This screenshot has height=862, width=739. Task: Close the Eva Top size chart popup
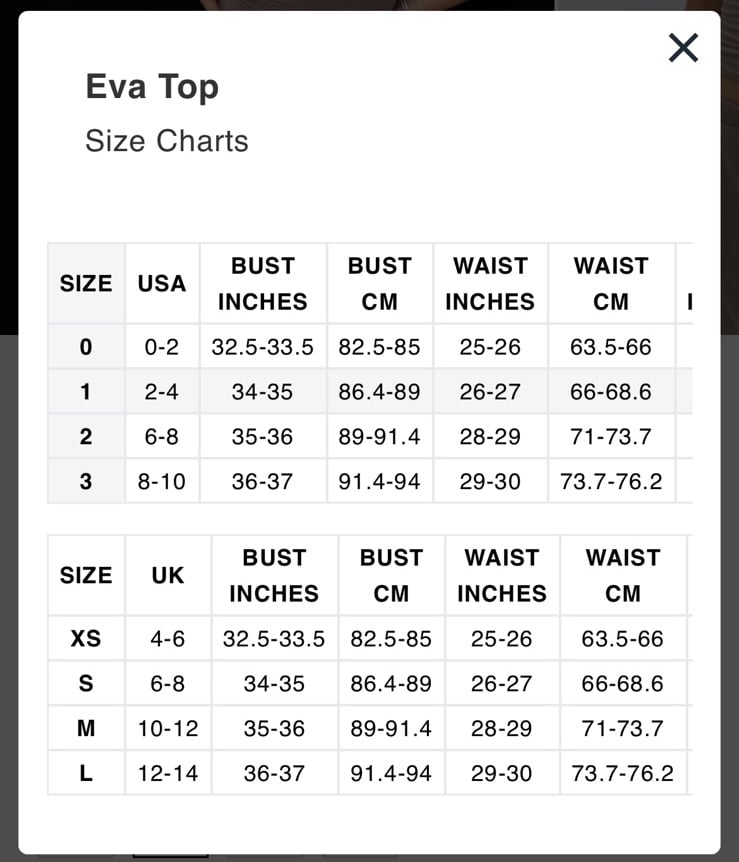[x=683, y=48]
